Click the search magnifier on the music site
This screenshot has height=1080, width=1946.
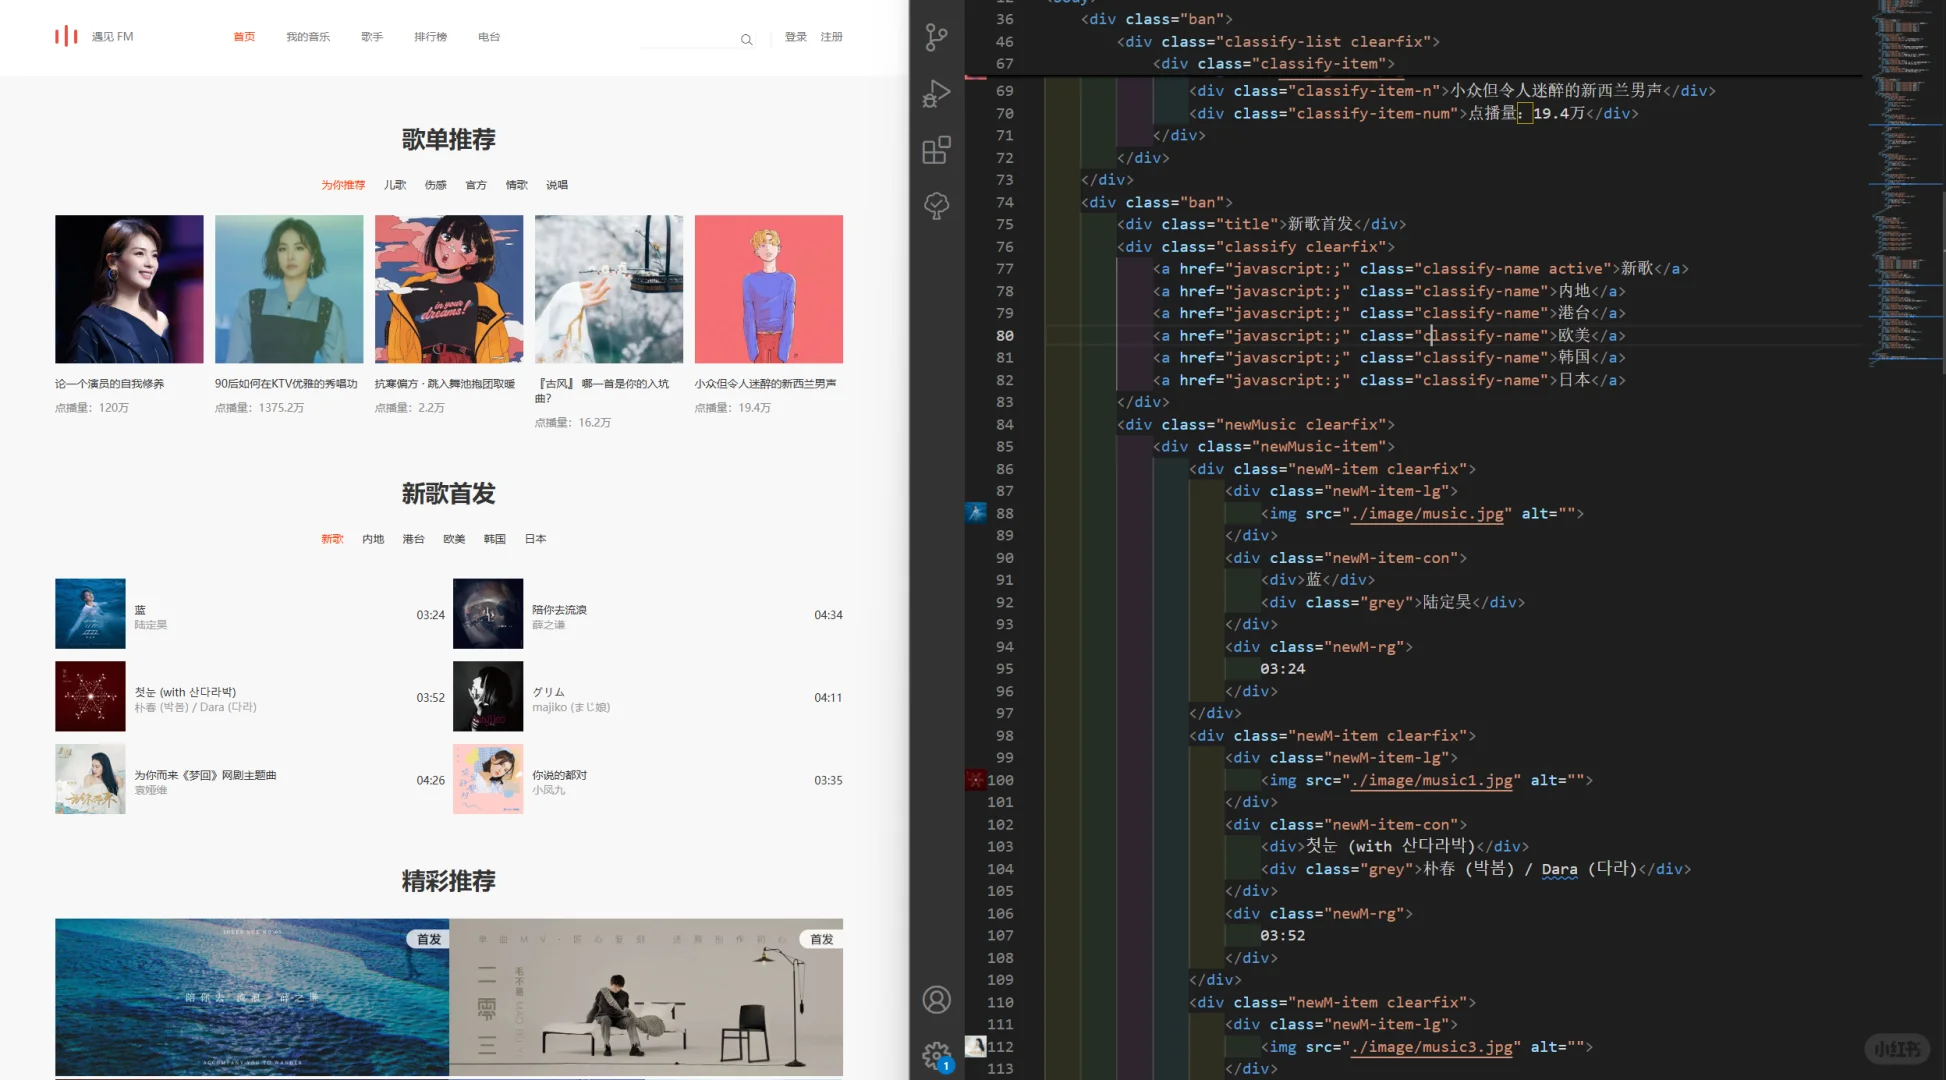(x=746, y=39)
